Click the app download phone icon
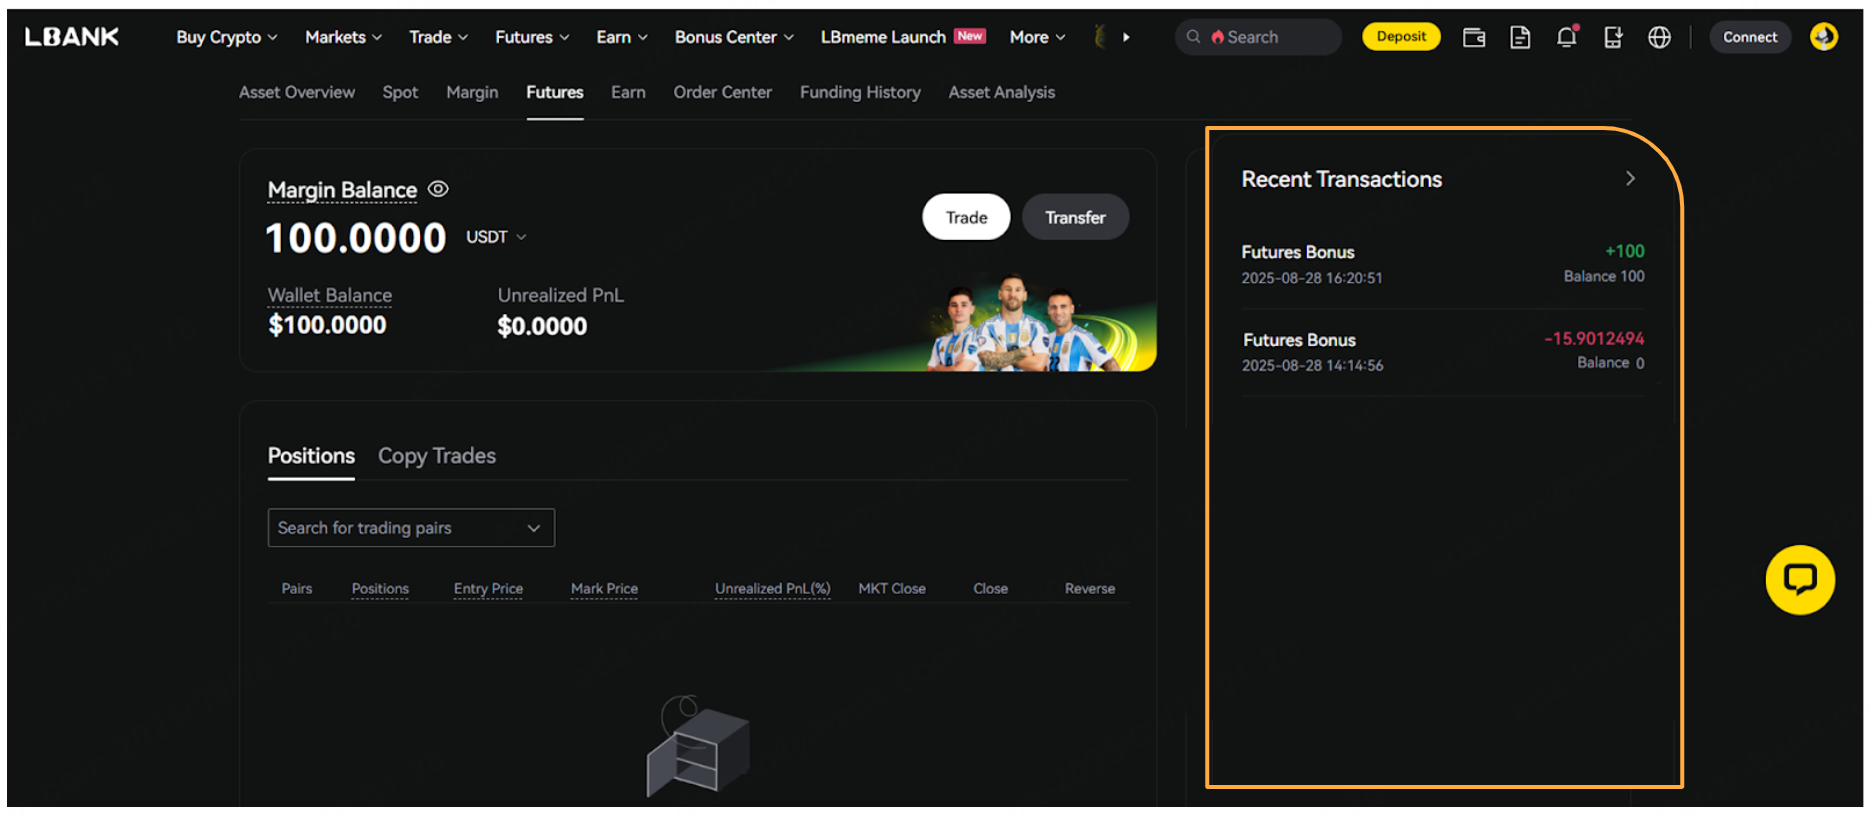 point(1612,38)
